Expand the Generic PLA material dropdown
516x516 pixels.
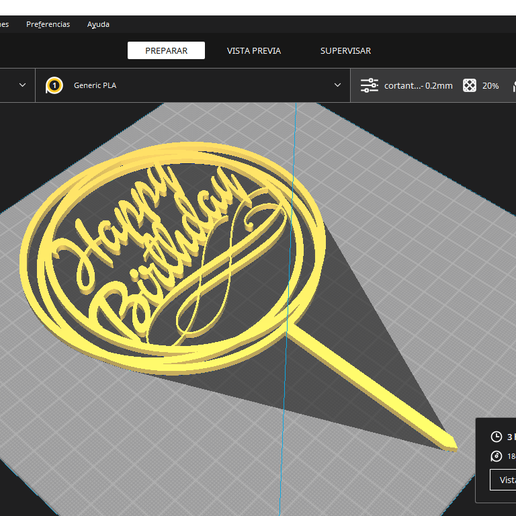tap(337, 85)
